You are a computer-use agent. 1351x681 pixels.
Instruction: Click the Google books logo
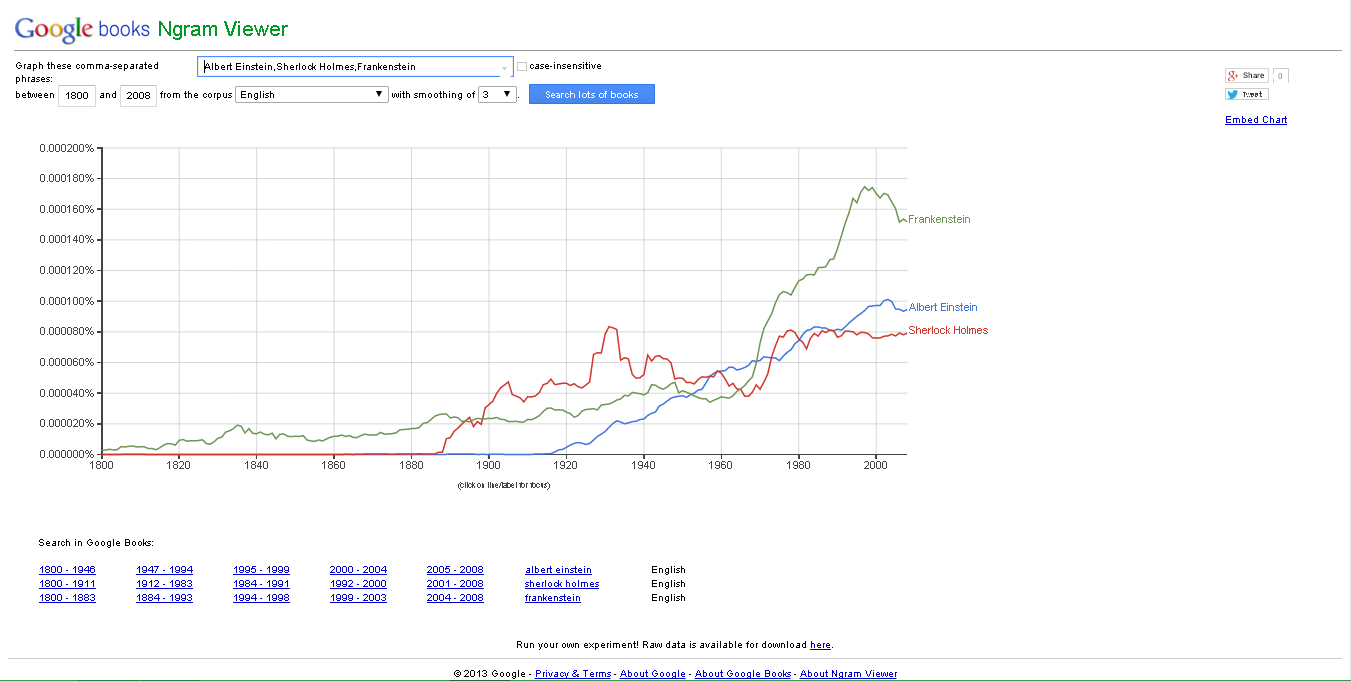82,29
